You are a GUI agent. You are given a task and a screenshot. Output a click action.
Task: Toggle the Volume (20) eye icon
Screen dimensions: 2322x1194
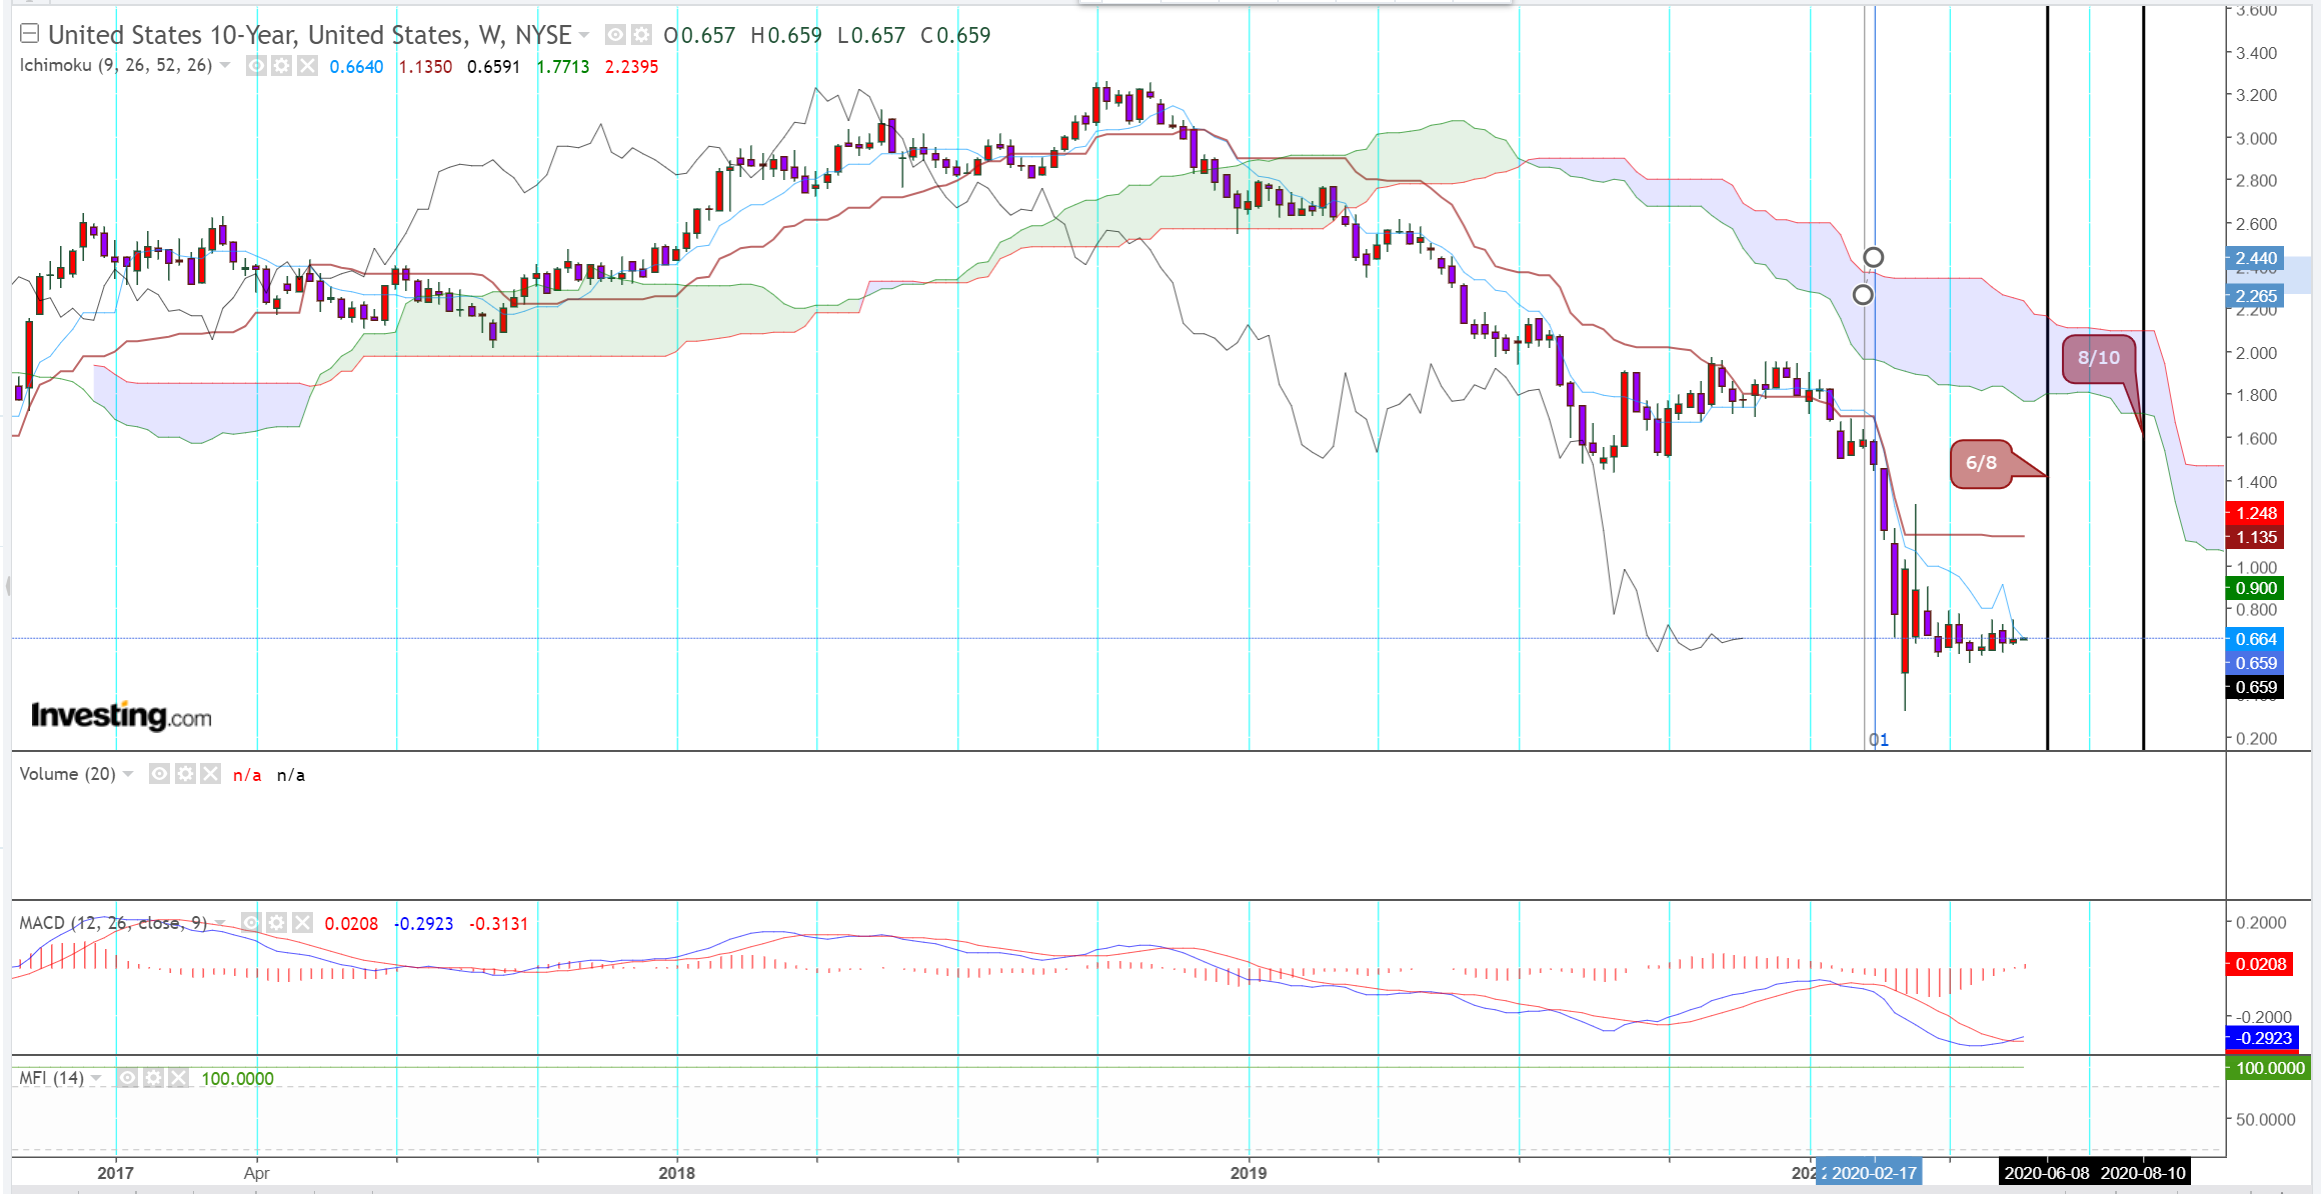pos(159,774)
